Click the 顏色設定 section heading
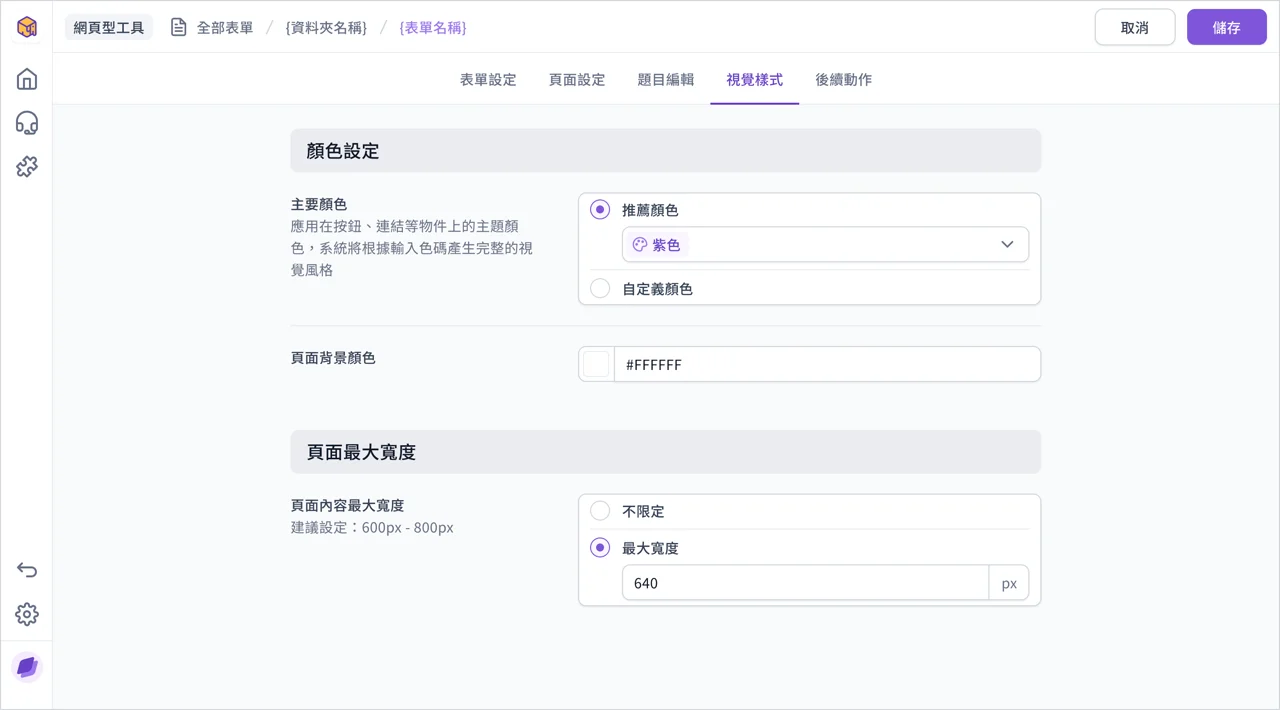1280x710 pixels. [x=343, y=151]
